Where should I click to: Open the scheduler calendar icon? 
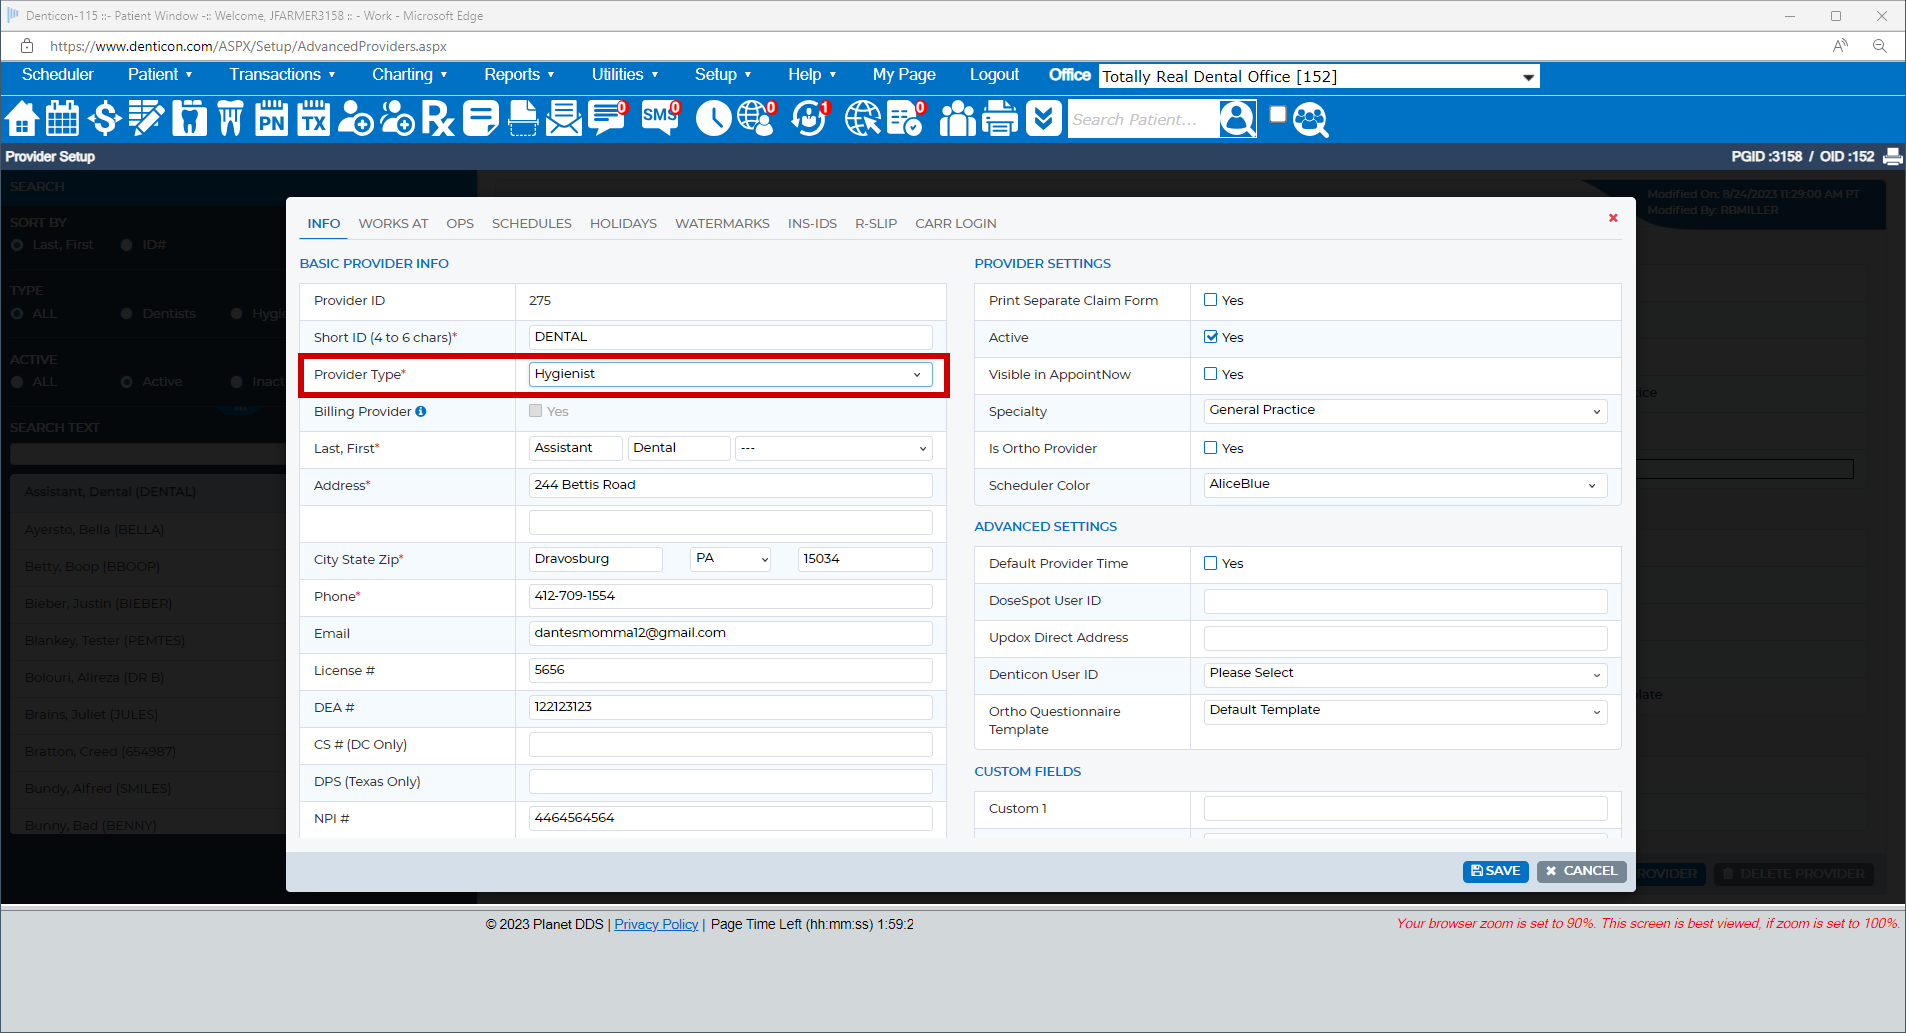[x=63, y=119]
